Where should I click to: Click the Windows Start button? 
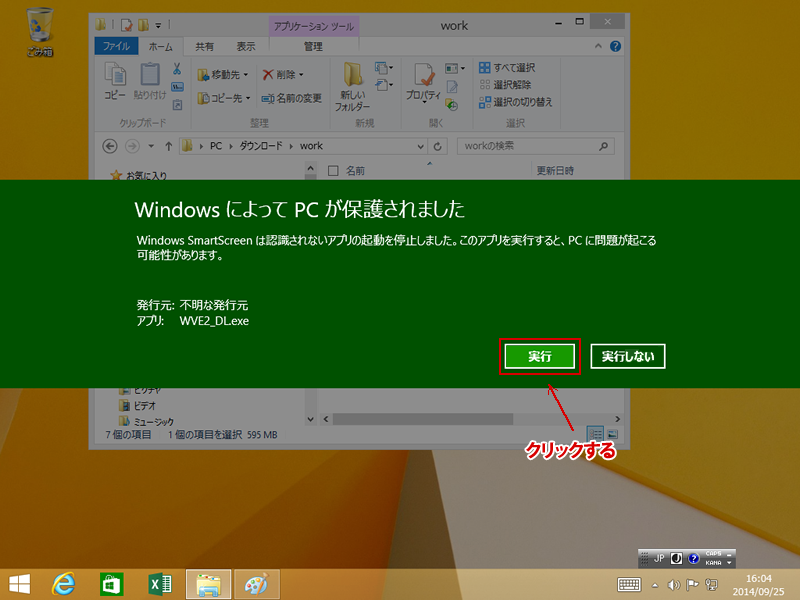[x=20, y=584]
